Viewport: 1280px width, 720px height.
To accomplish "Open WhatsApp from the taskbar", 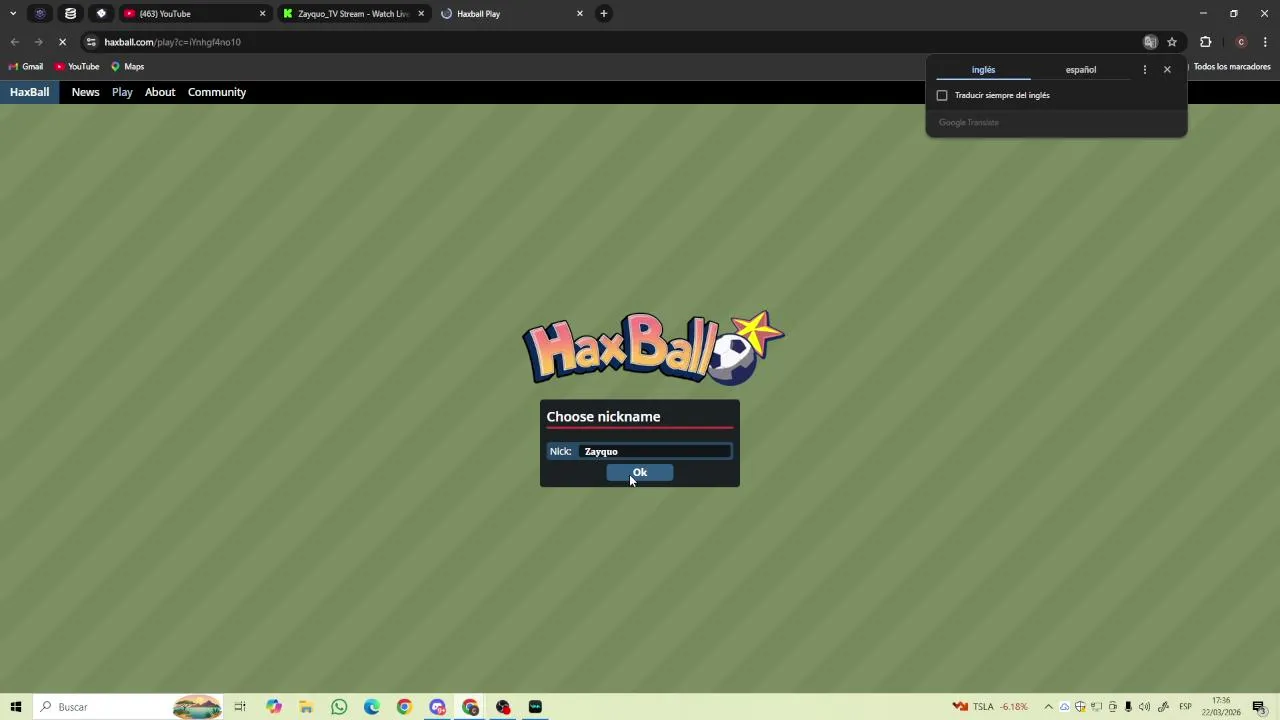I will pos(339,707).
